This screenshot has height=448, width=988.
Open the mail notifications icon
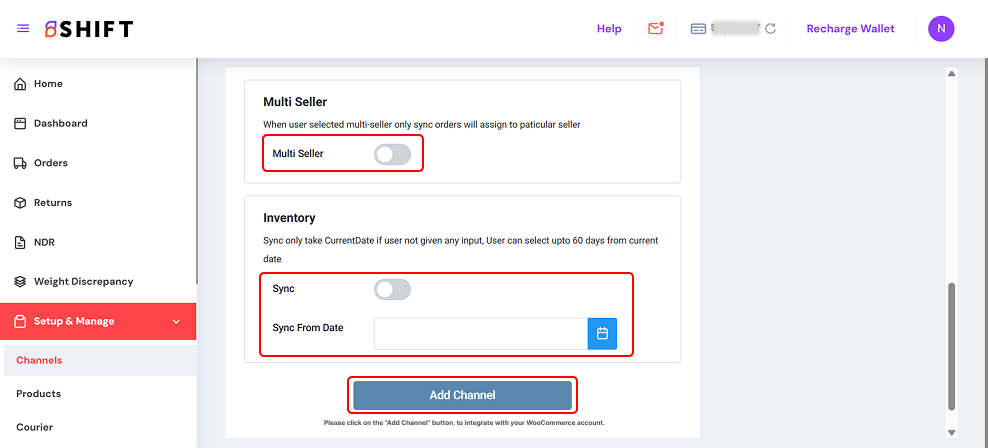(656, 29)
